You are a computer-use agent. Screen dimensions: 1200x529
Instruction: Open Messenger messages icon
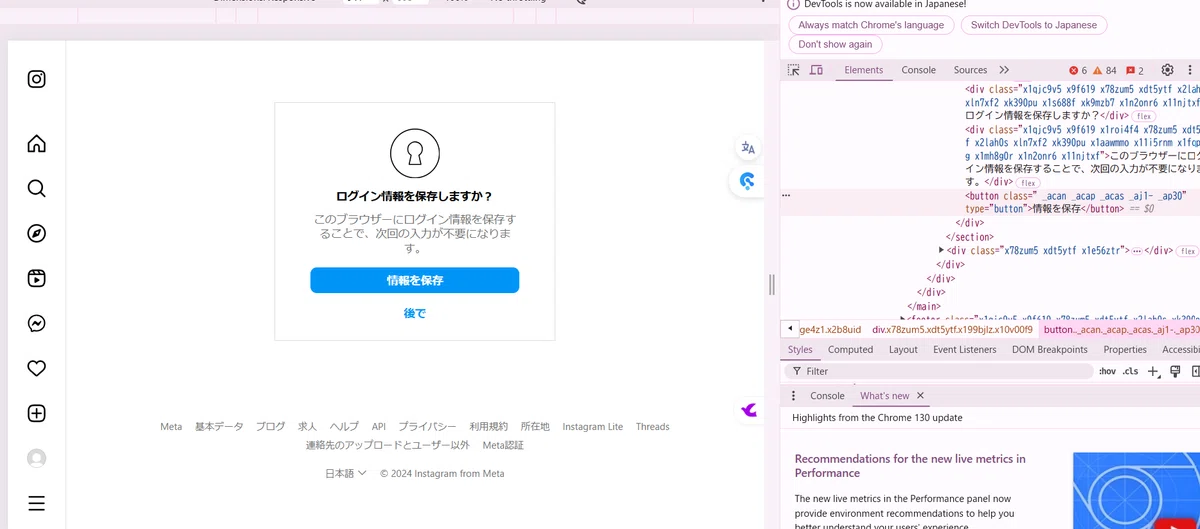[x=37, y=324]
